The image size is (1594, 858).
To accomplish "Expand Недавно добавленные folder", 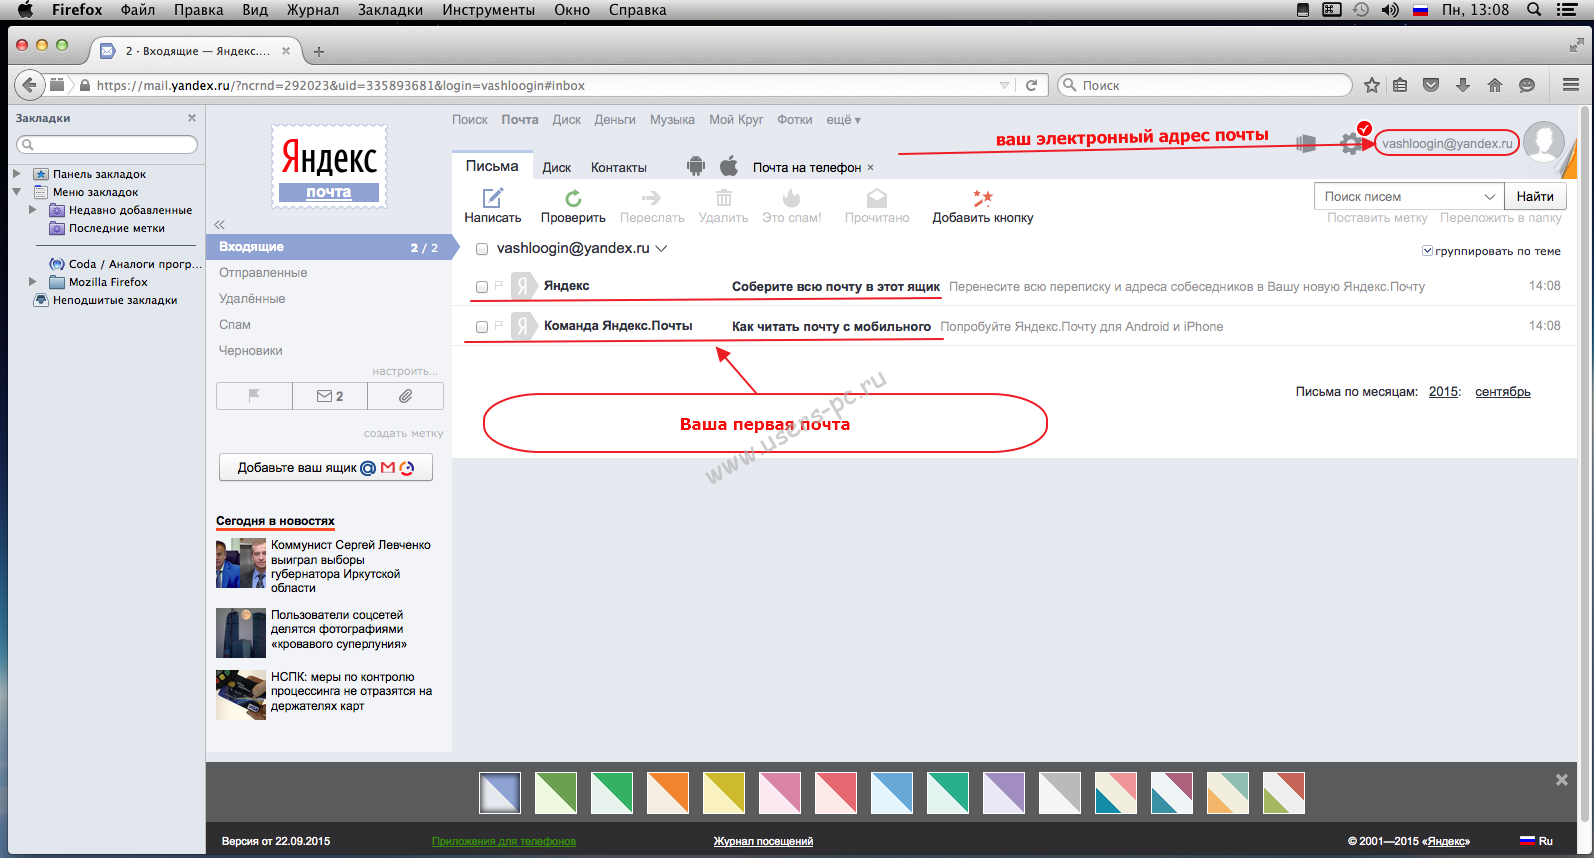I will click(x=32, y=210).
